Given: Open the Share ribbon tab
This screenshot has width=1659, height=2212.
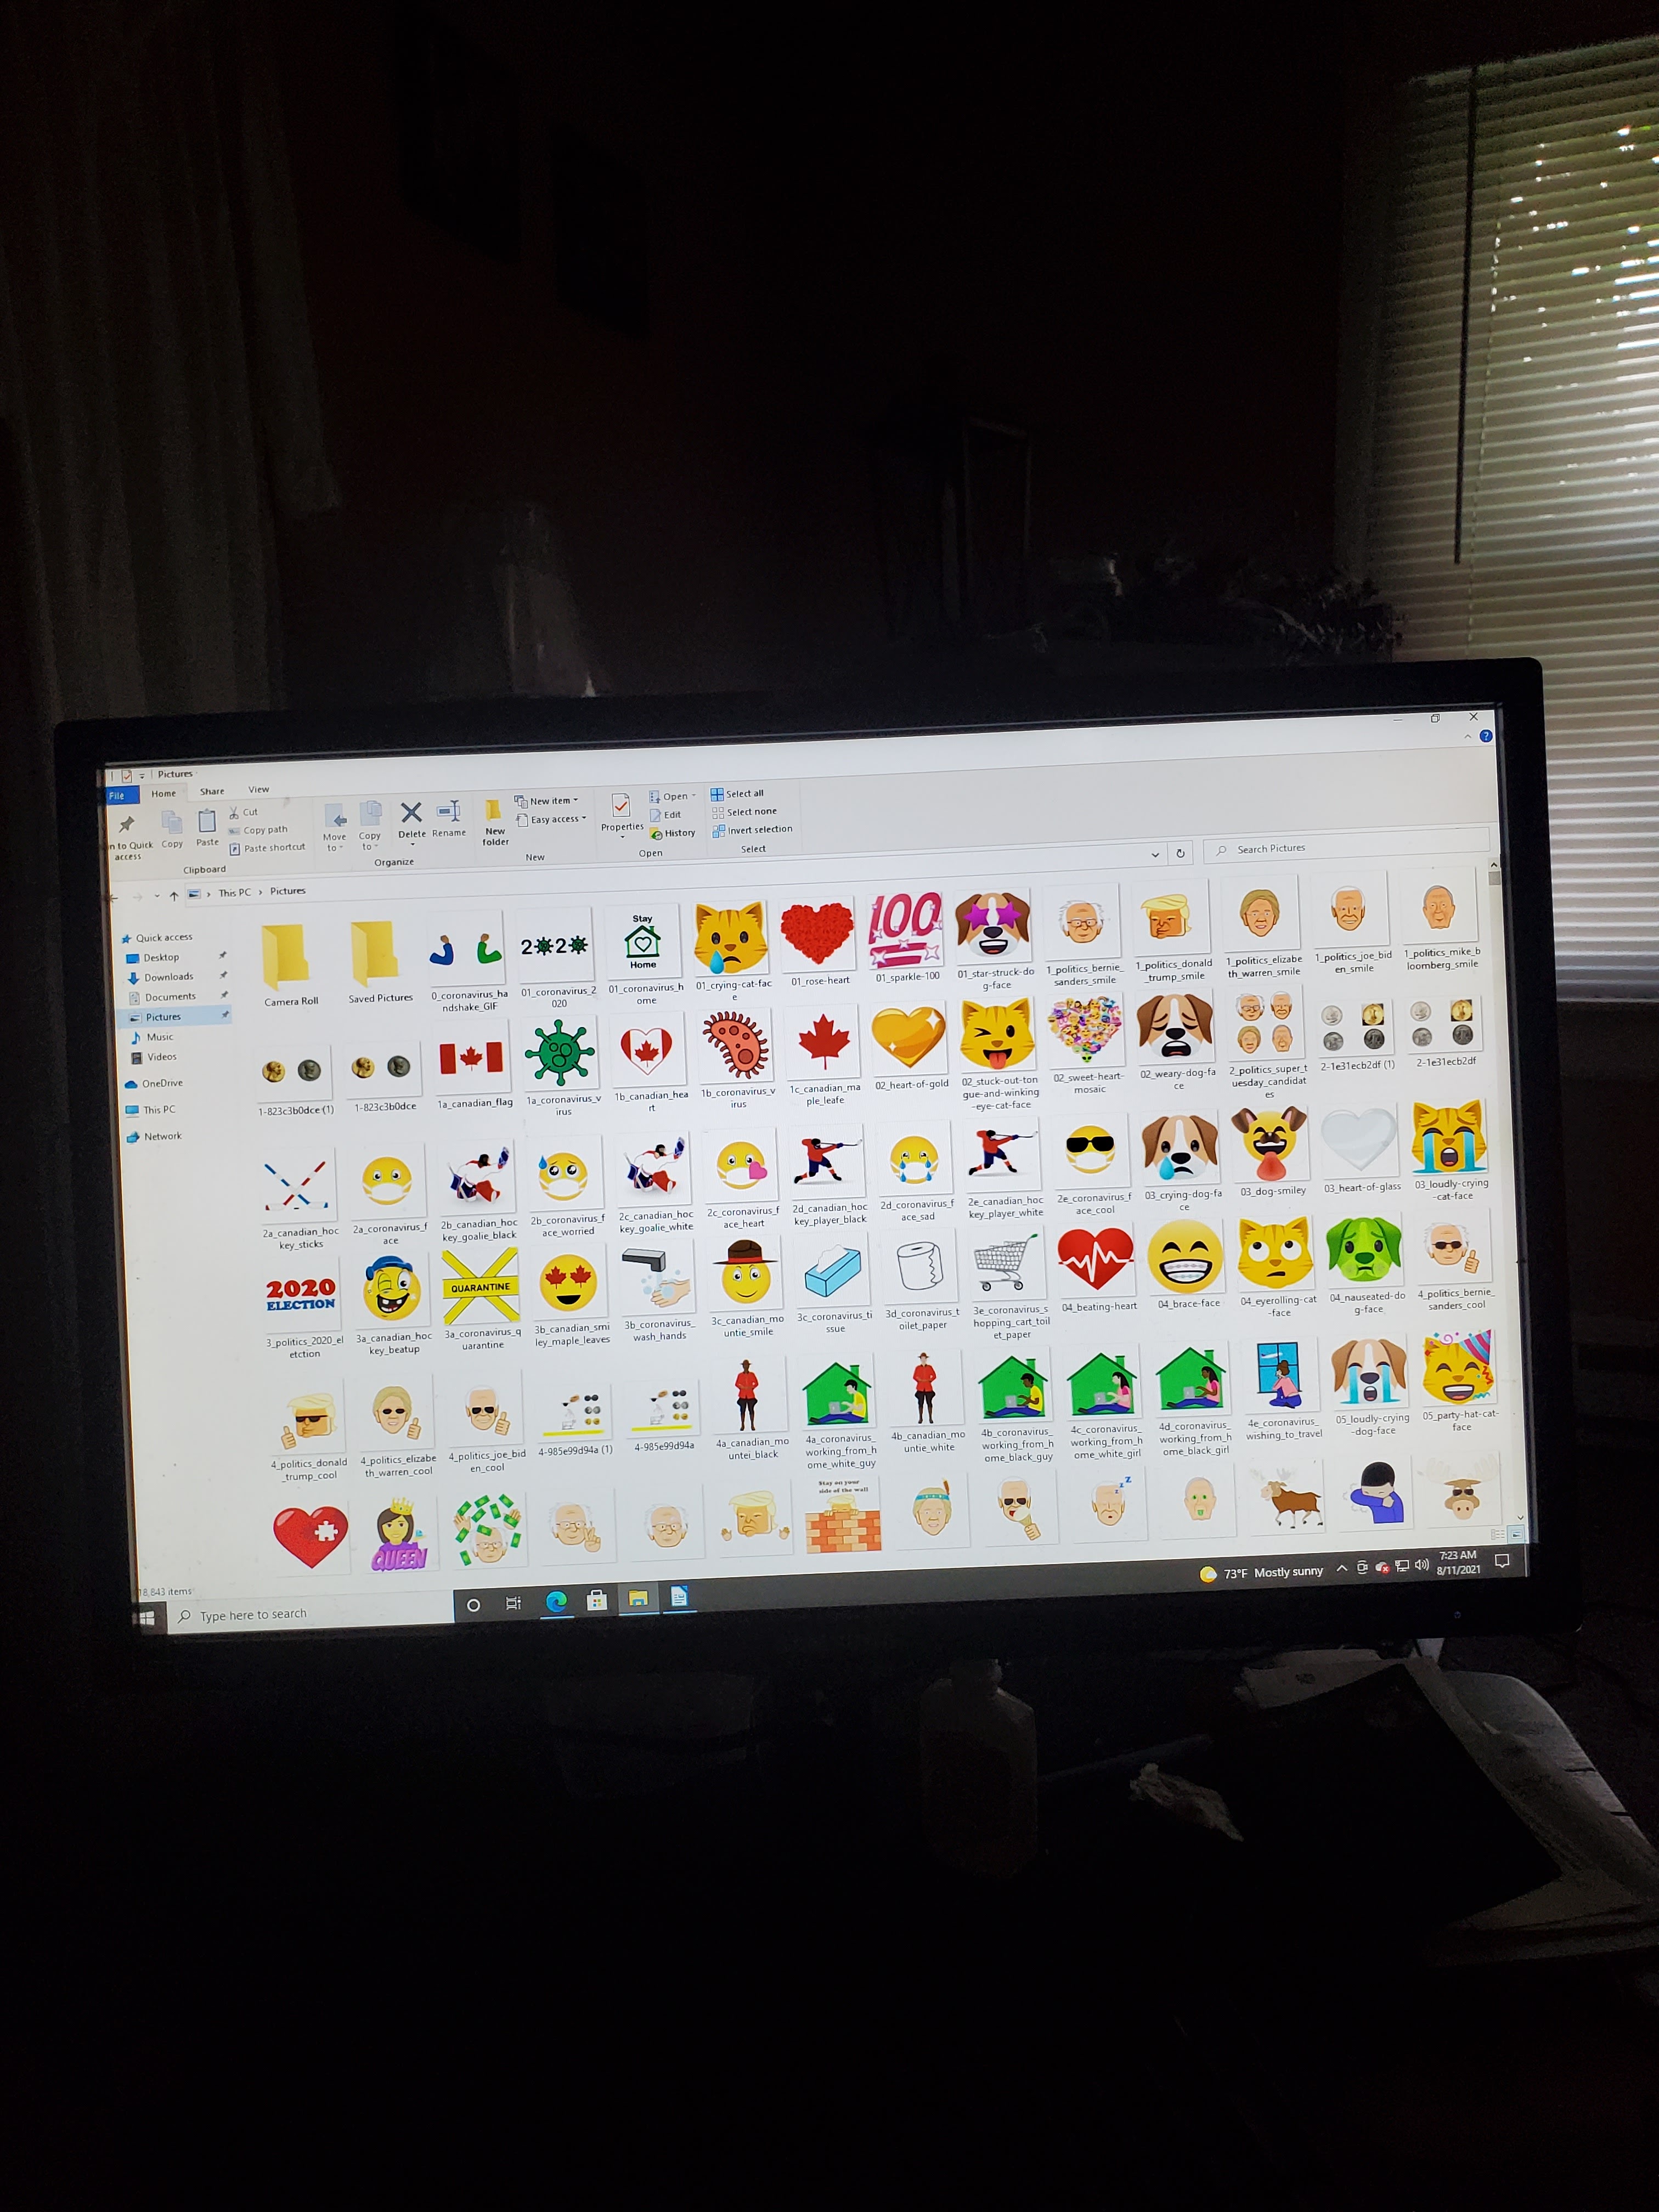Looking at the screenshot, I should click(x=212, y=791).
